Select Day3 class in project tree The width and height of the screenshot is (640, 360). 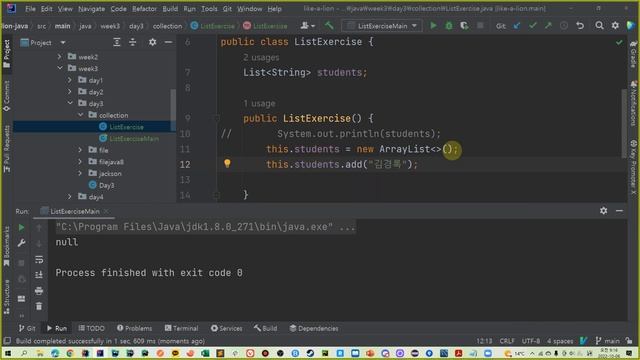coord(106,185)
